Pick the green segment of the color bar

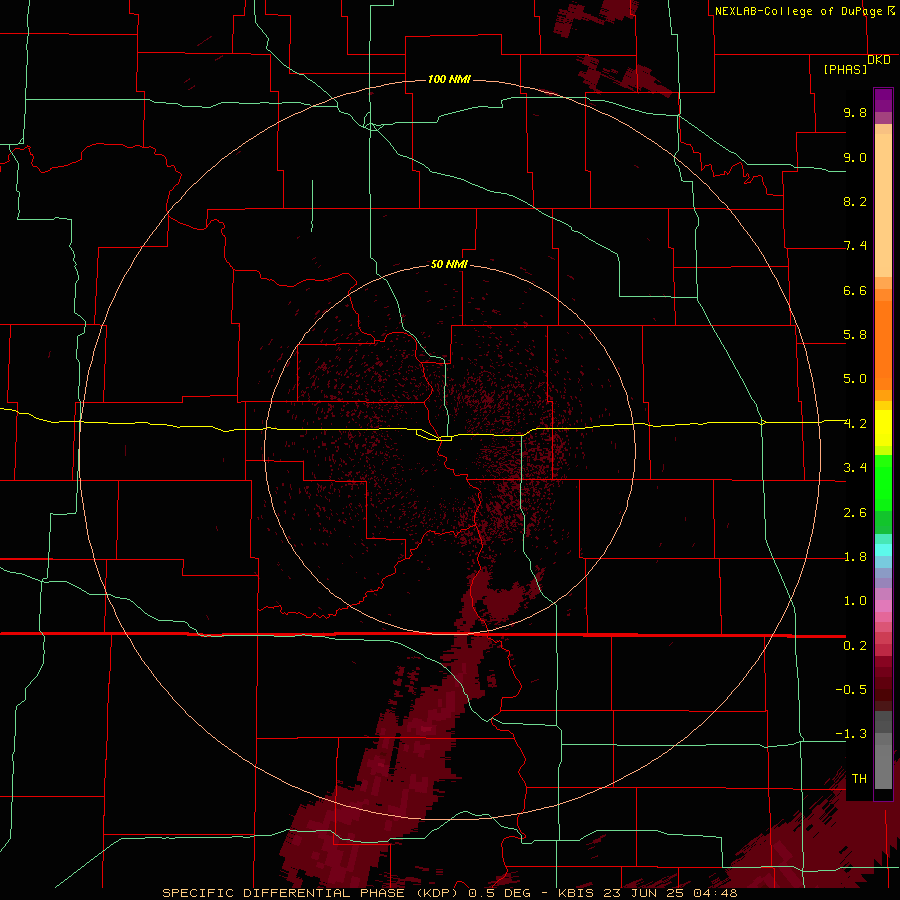click(883, 483)
